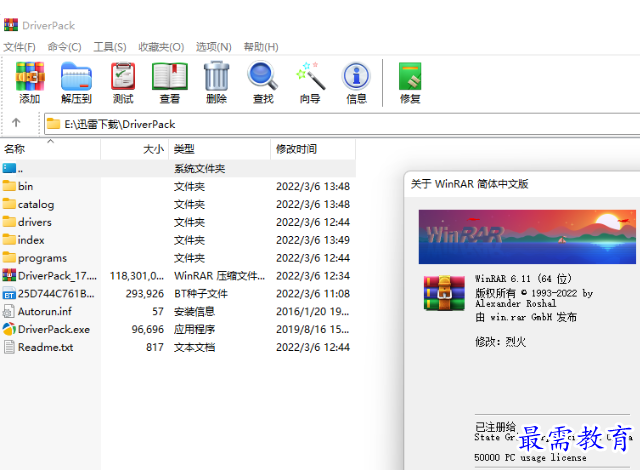Open the 工具(S) menu
The image size is (640, 470).
[110, 47]
